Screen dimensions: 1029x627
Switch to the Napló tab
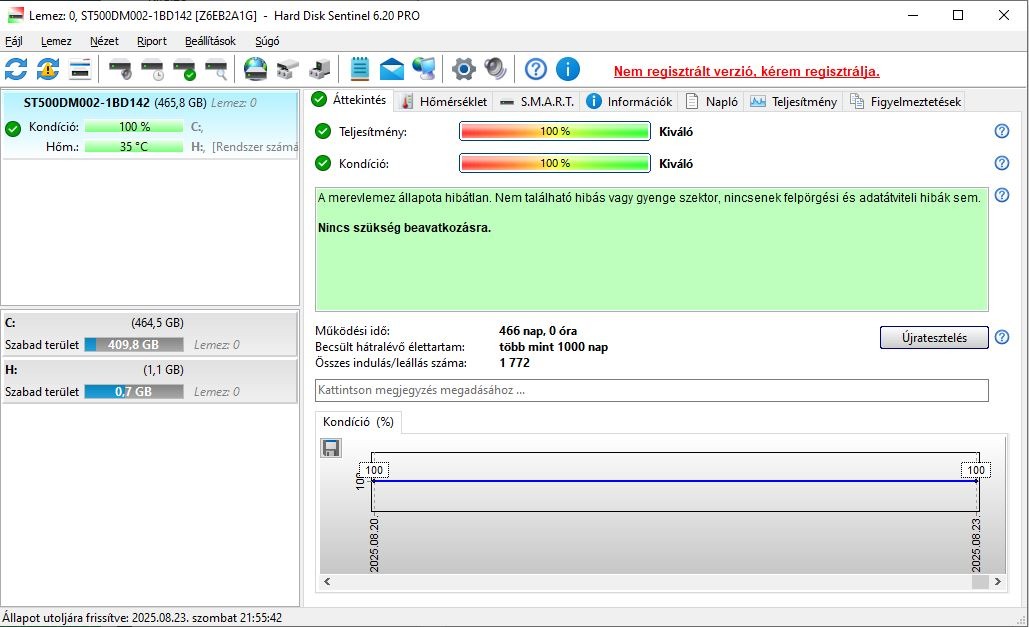711,102
